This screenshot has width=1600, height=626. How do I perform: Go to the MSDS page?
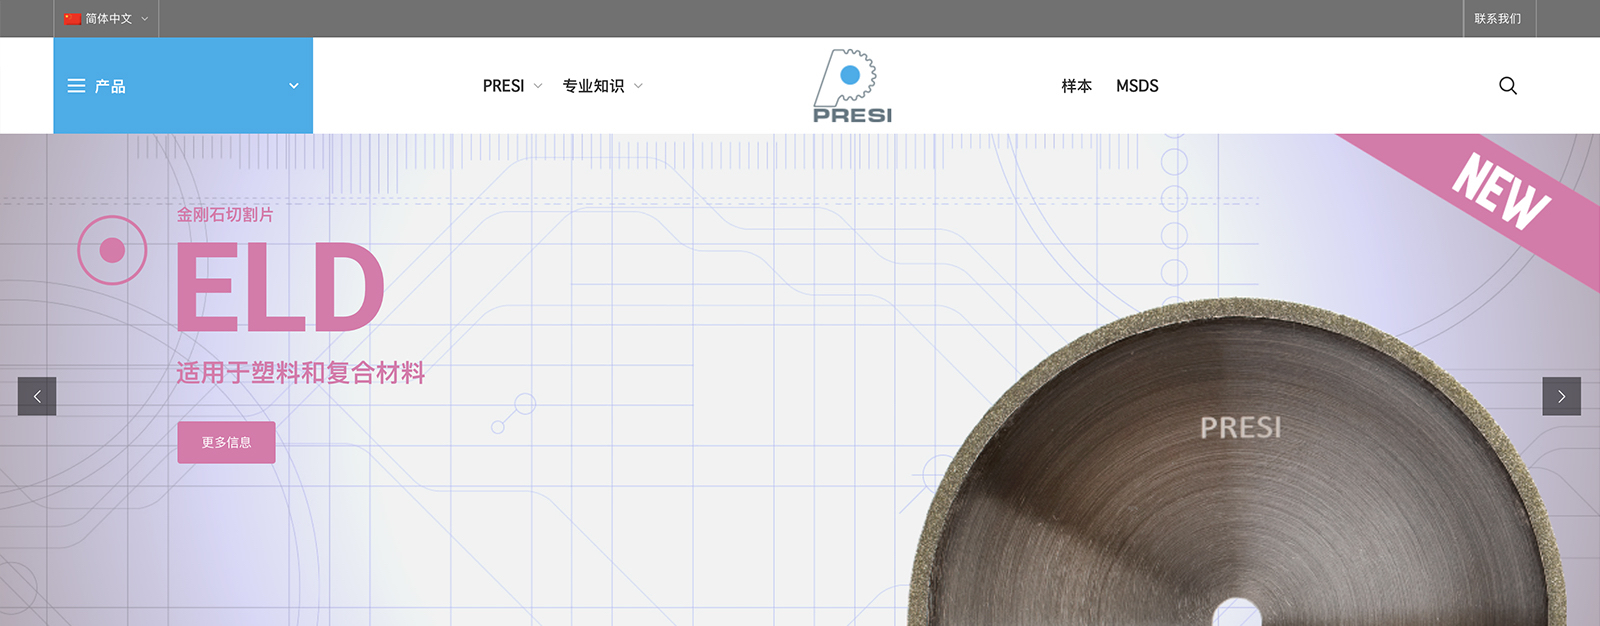click(x=1137, y=86)
